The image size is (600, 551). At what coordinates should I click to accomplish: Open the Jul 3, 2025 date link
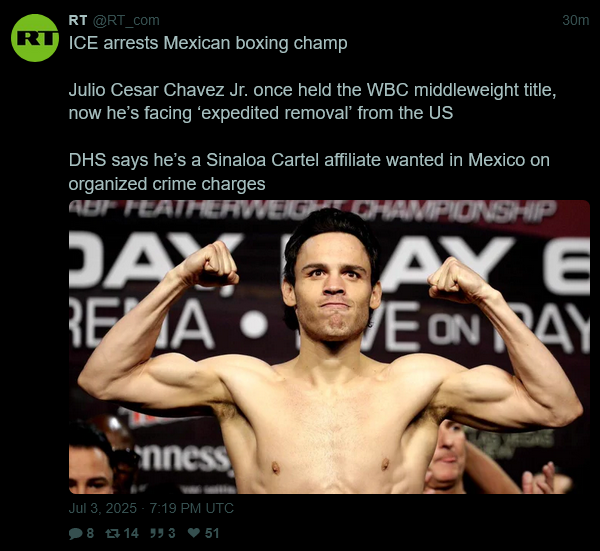[103, 508]
